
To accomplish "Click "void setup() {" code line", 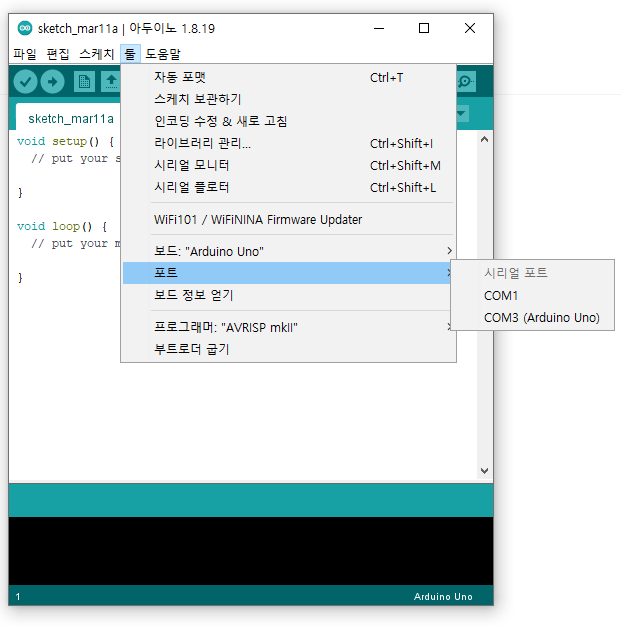I will click(x=66, y=142).
